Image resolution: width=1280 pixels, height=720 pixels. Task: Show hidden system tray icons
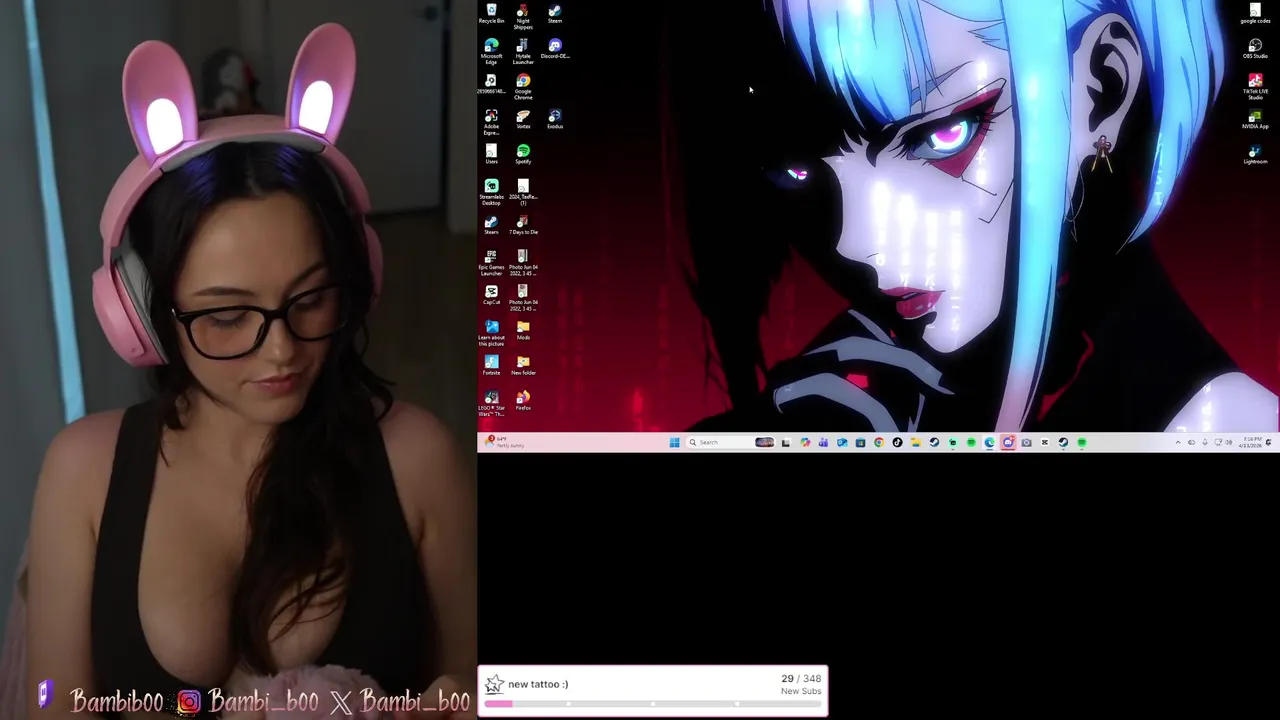[x=1178, y=442]
